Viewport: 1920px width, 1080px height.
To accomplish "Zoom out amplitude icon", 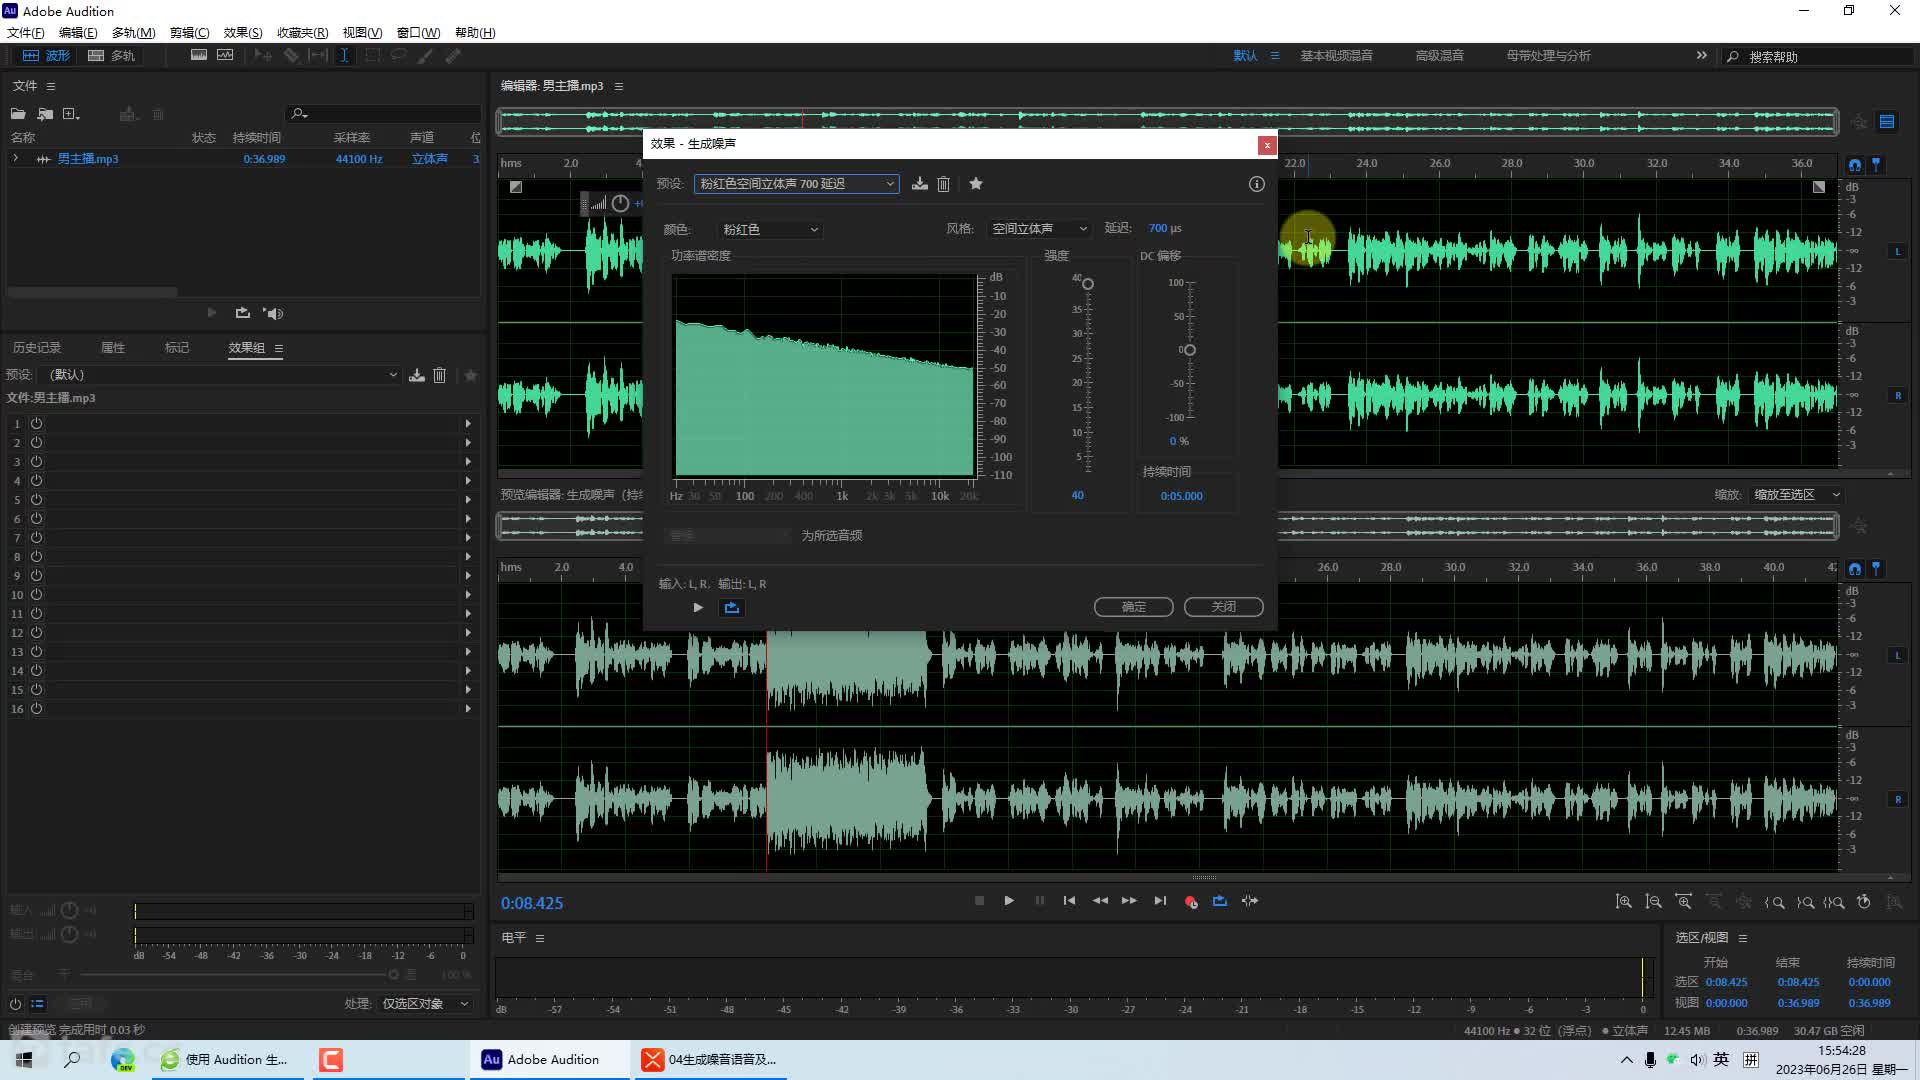I will [x=1654, y=902].
